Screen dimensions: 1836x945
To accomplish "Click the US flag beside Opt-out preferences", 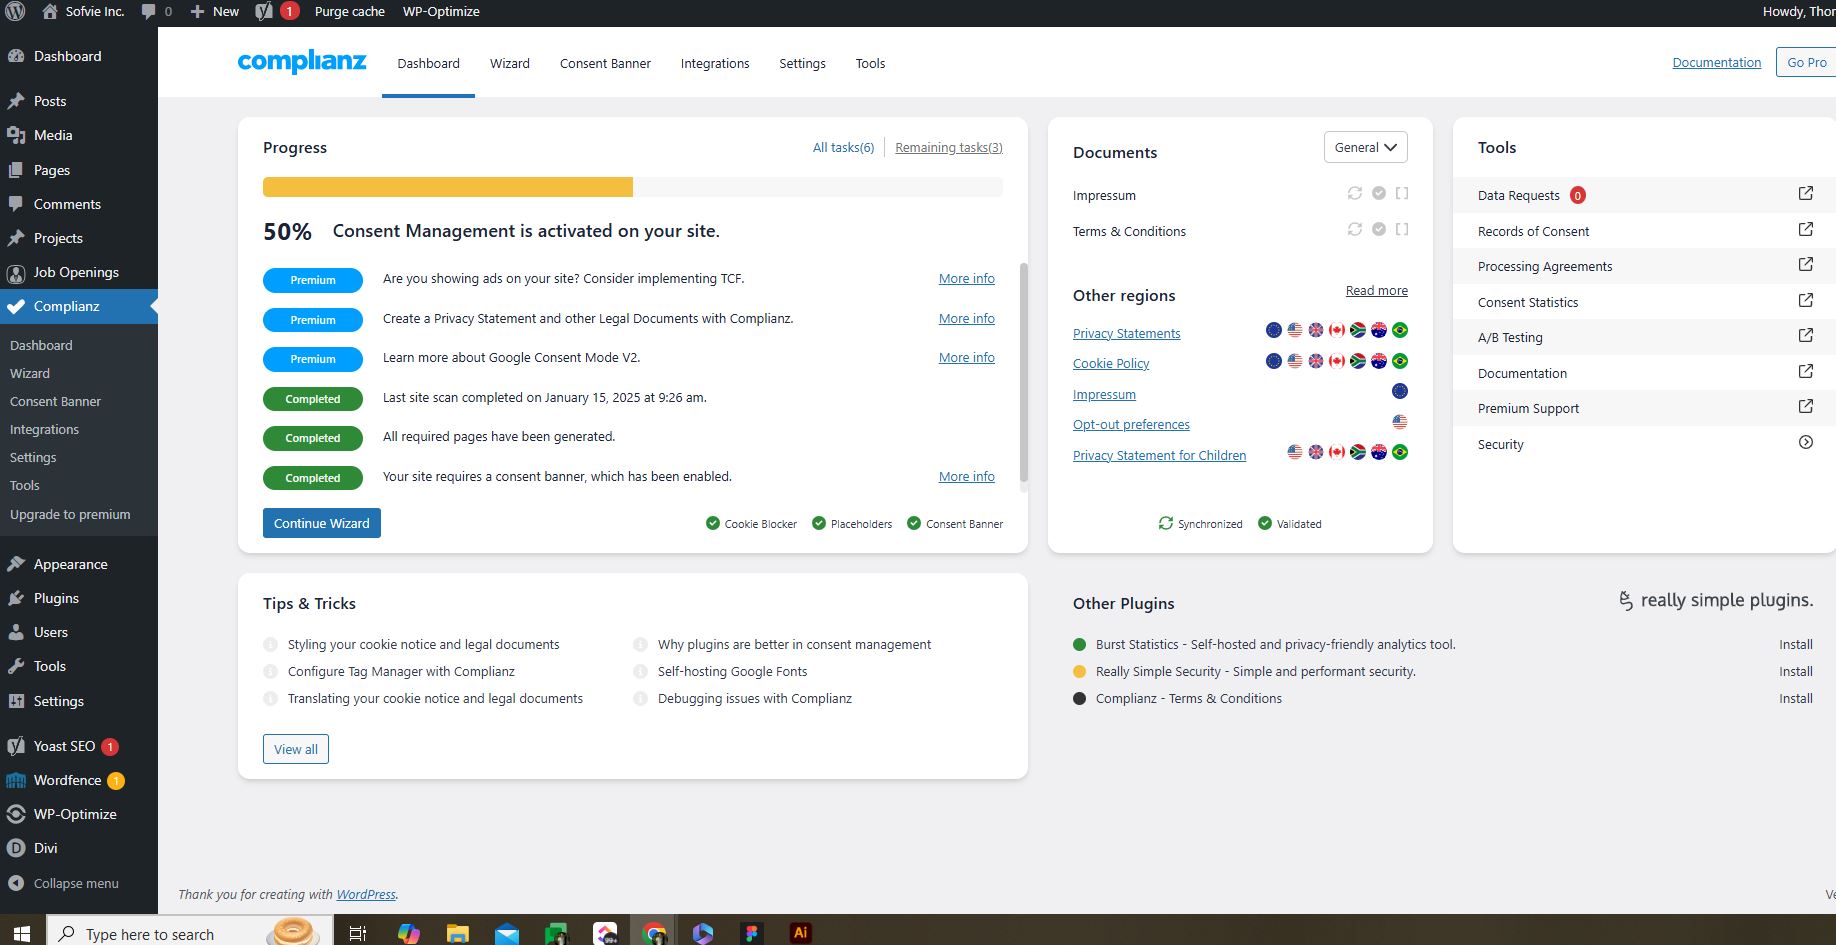I will (x=1400, y=422).
